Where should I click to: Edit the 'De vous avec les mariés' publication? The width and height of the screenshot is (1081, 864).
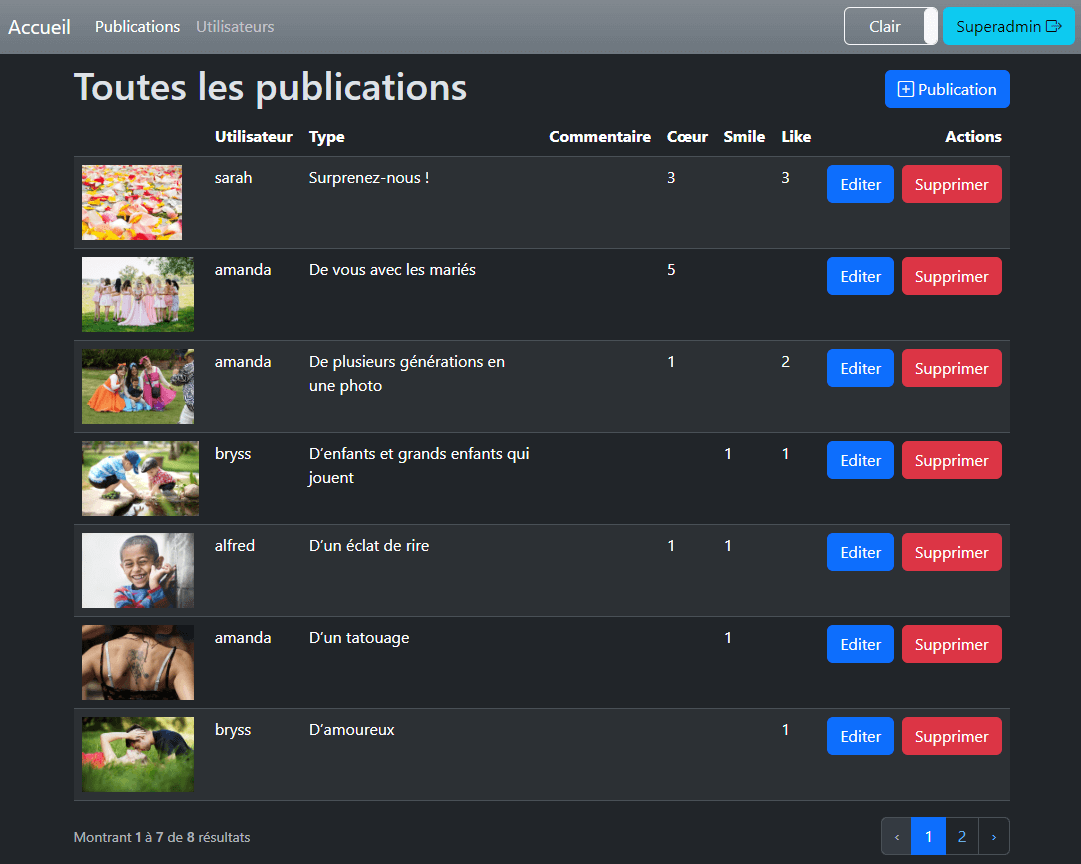coord(860,277)
